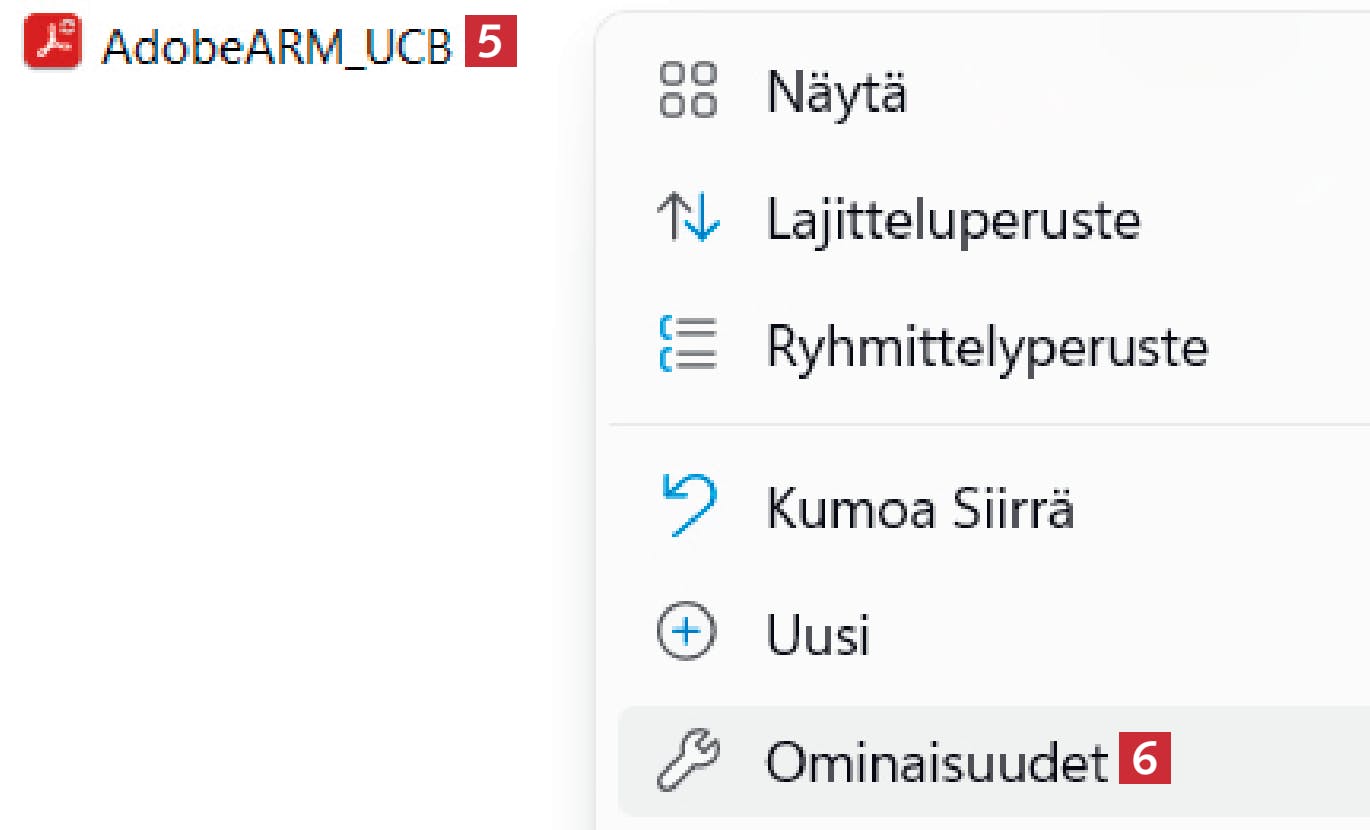Click the AdobeARM_UCB red Adobe file icon
The image size is (1370, 830).
[x=52, y=45]
